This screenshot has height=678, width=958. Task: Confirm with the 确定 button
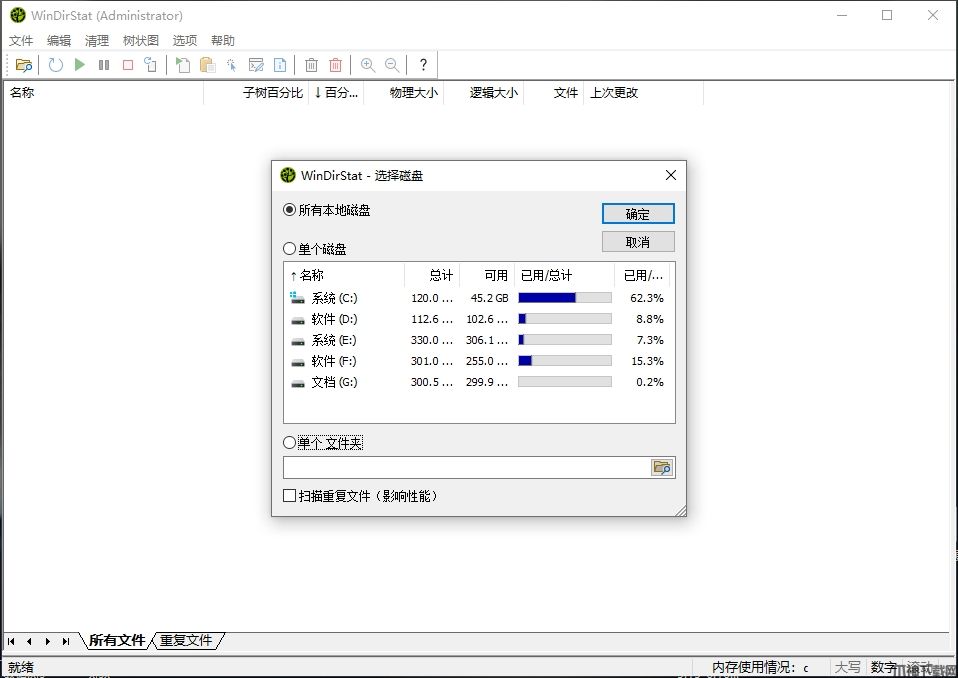pos(638,214)
